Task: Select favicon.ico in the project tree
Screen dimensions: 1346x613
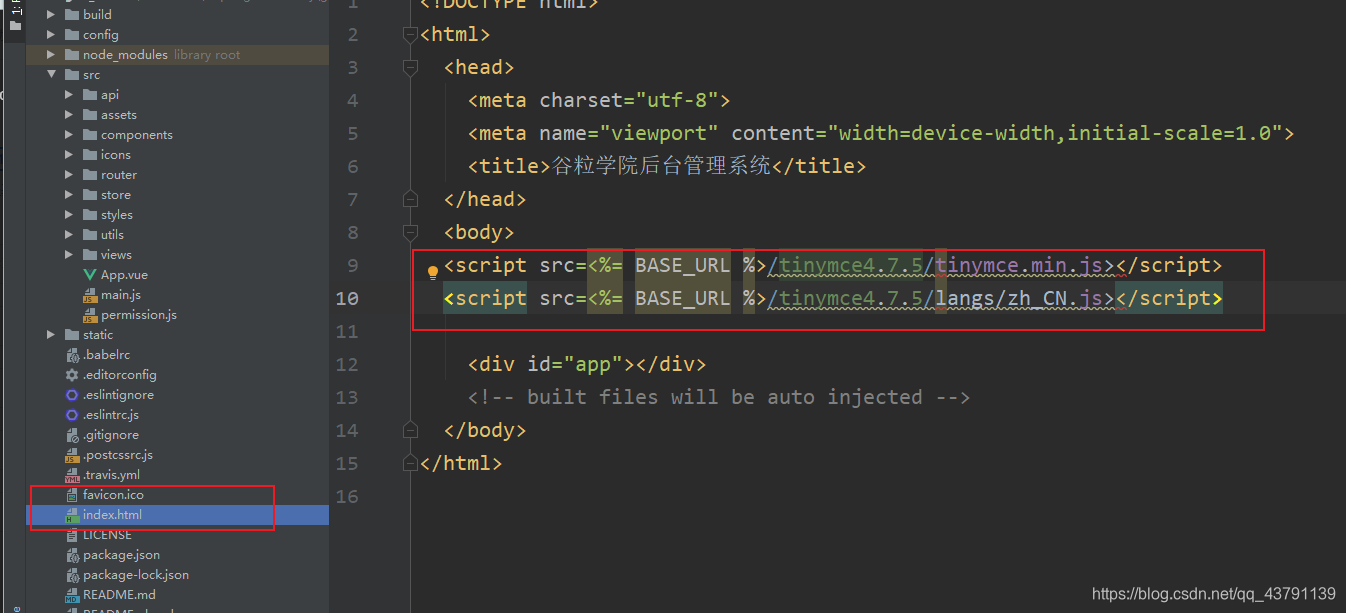Action: [x=113, y=495]
